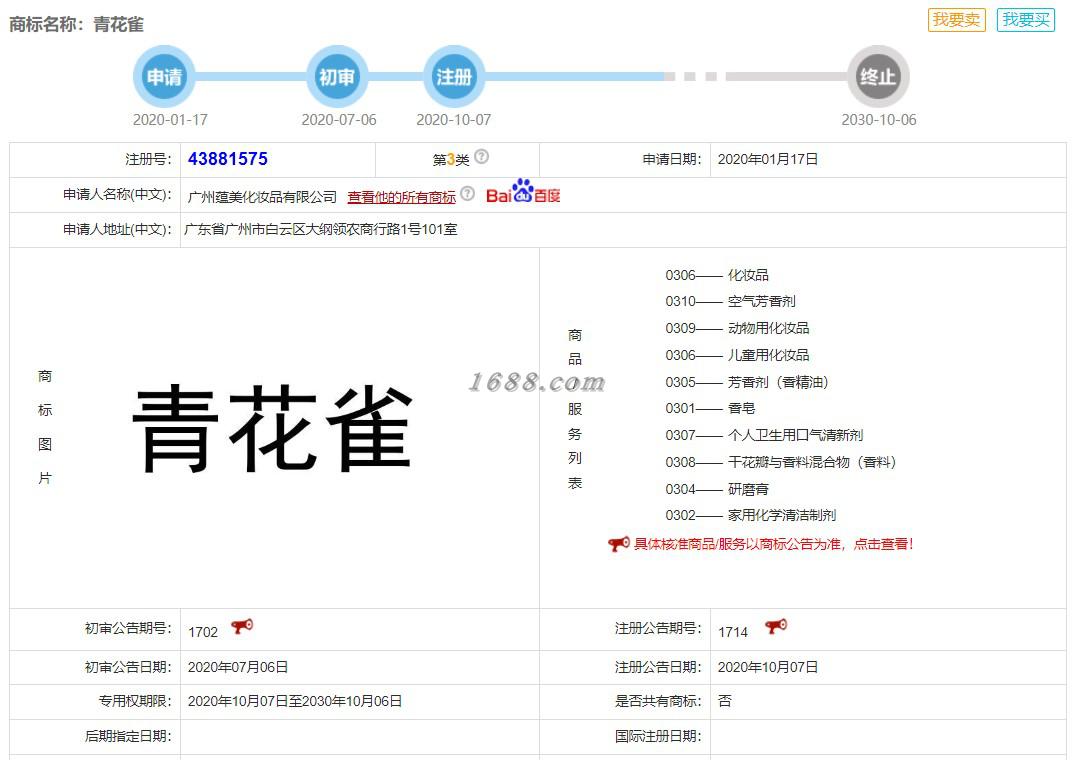The image size is (1072, 760).
Task: Click timeline date 2030-10-06
Action: 879,120
